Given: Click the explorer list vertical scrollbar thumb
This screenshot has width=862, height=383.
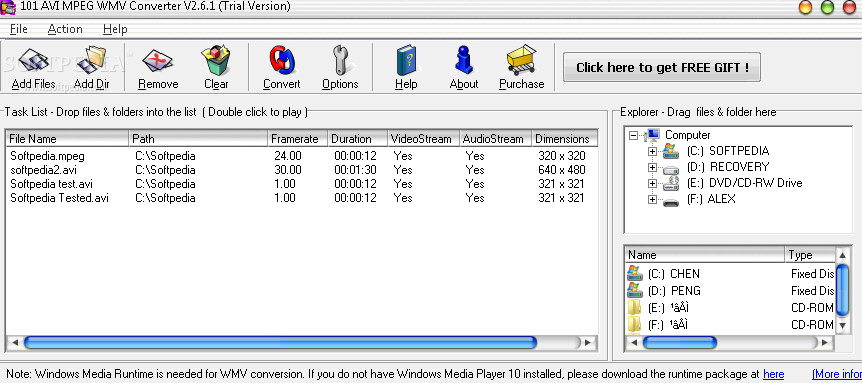Looking at the screenshot, I should pos(842,291).
